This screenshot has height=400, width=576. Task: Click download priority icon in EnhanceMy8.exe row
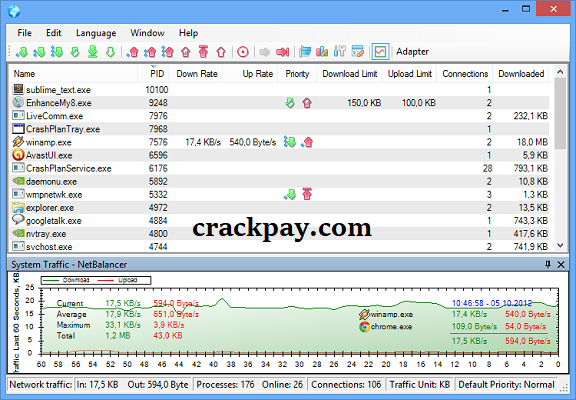pyautogui.click(x=290, y=103)
